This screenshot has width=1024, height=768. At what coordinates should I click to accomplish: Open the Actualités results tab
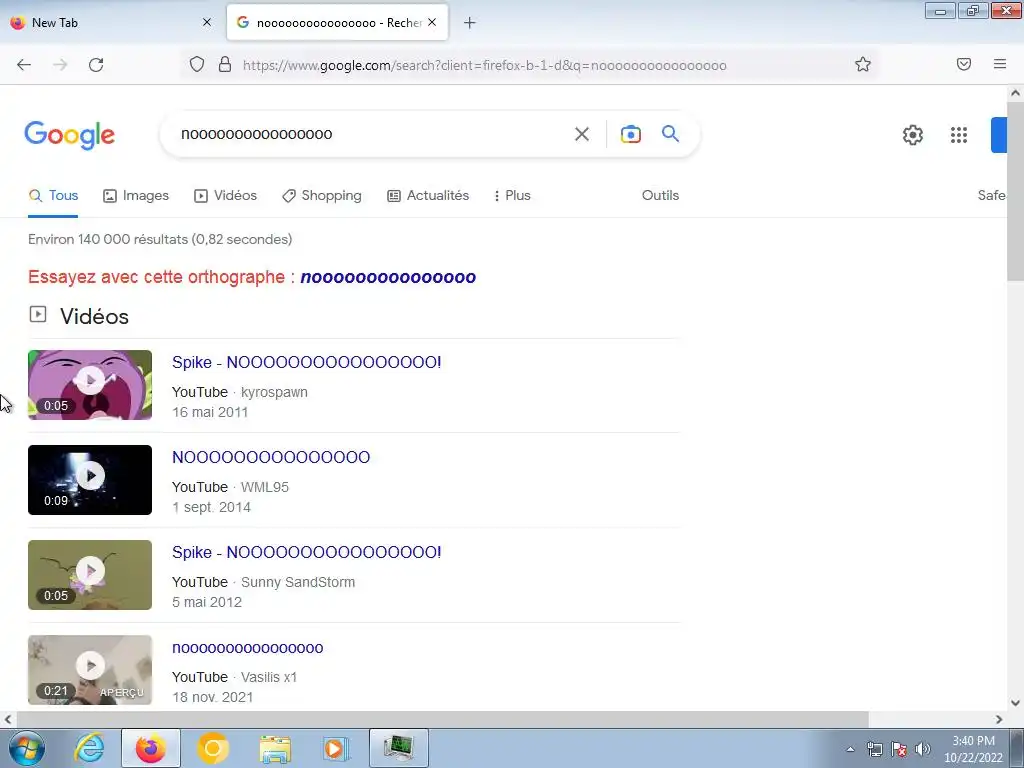pyautogui.click(x=428, y=195)
